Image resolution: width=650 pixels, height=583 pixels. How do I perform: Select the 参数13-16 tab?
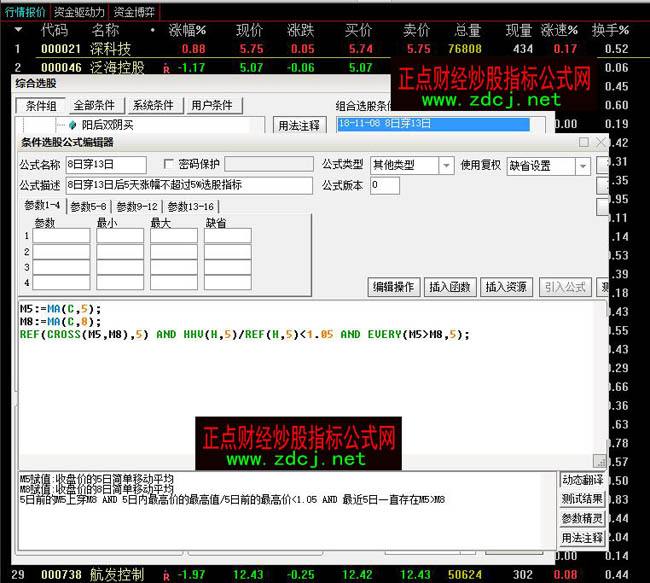pyautogui.click(x=190, y=206)
